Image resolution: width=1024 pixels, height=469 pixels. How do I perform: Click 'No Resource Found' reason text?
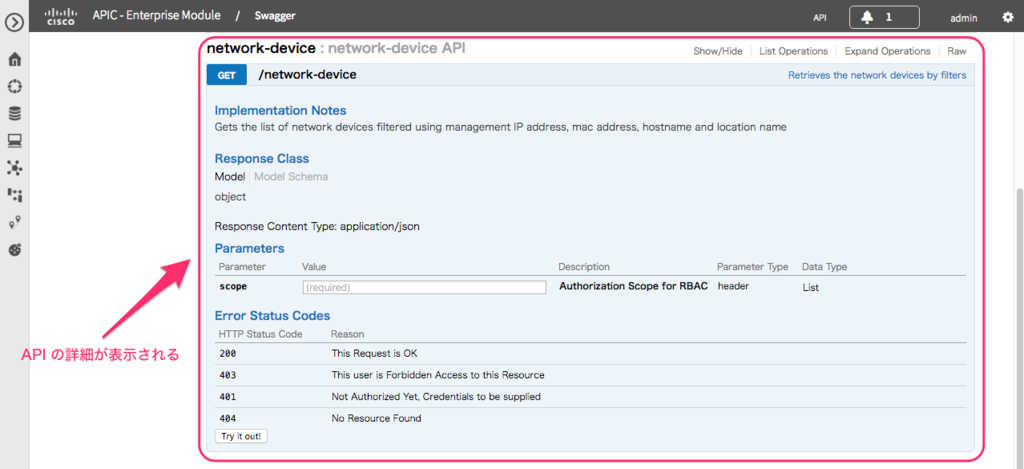pyautogui.click(x=376, y=418)
